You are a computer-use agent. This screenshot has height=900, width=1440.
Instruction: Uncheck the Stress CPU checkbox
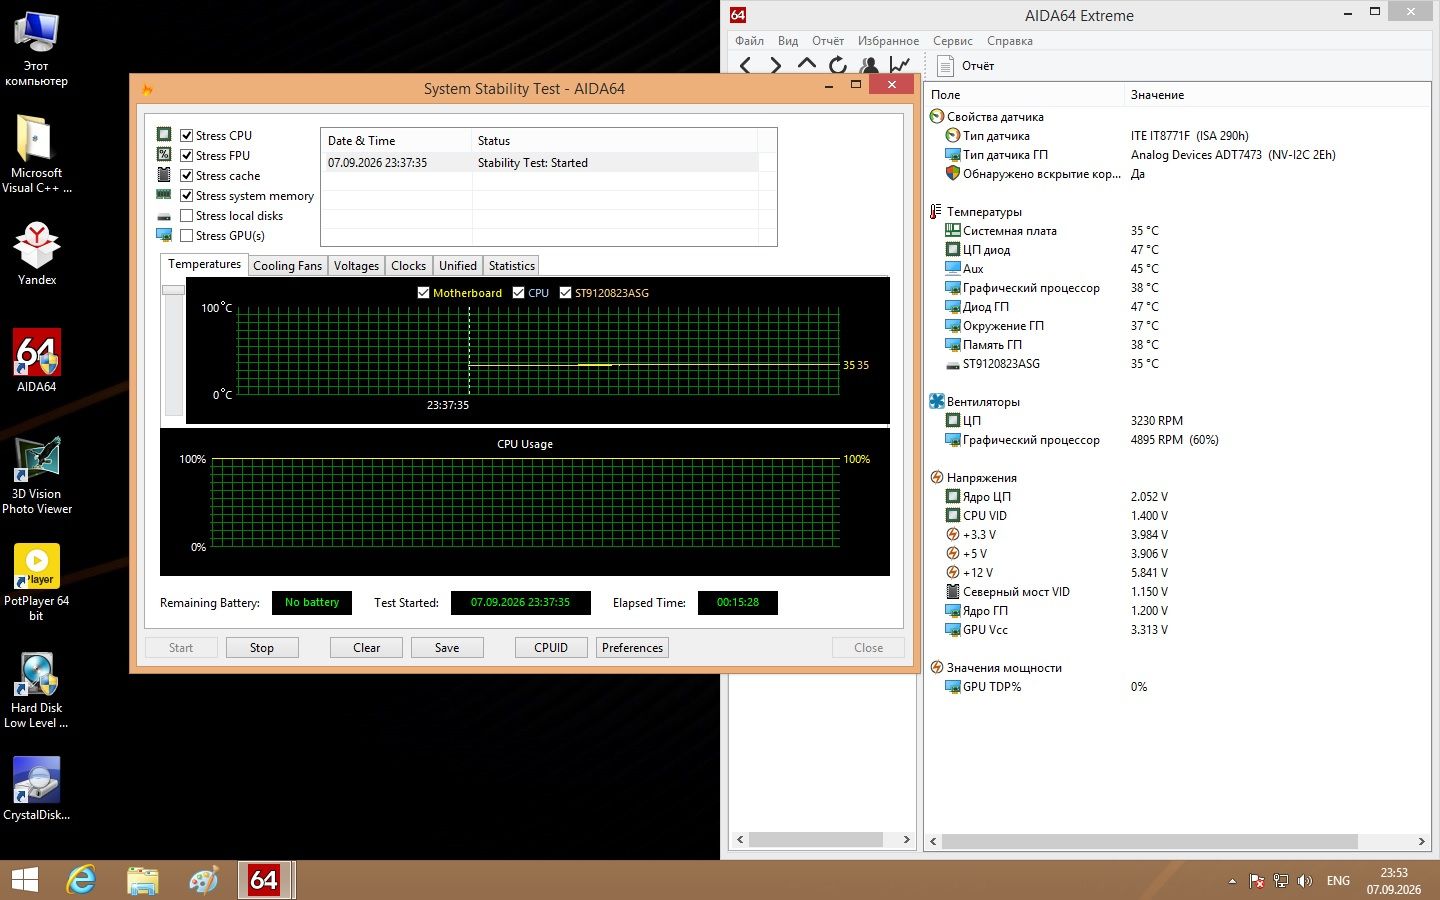186,135
